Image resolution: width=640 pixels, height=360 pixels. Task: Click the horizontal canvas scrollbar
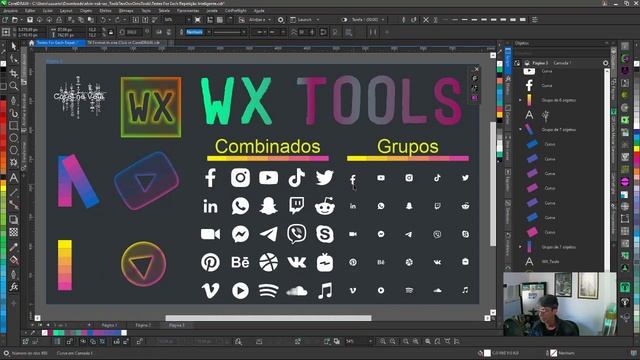tap(268, 318)
